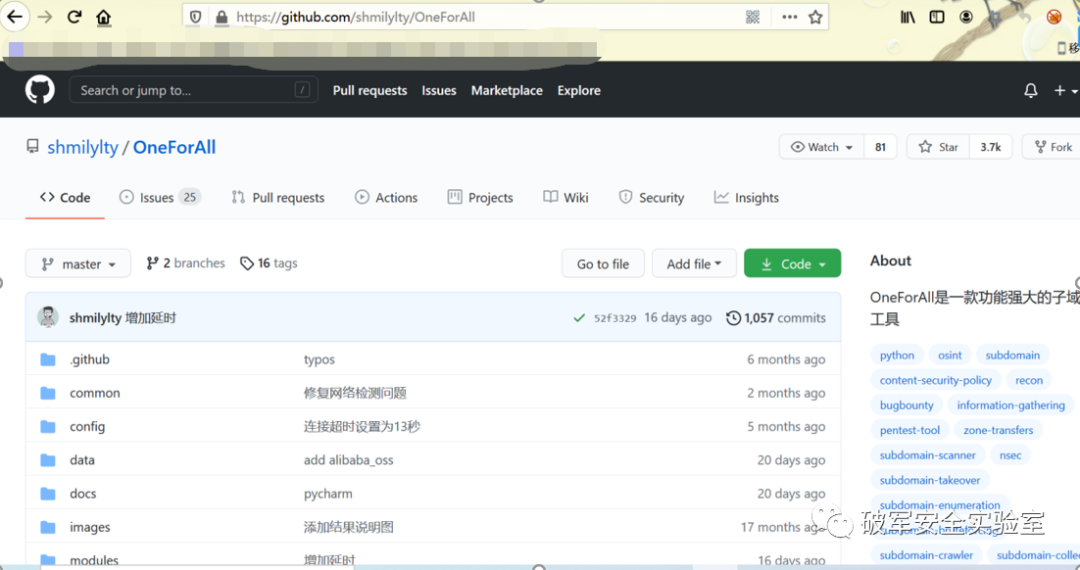Image resolution: width=1080 pixels, height=570 pixels.
Task: Click the shield tracking protection icon
Action: [x=196, y=17]
